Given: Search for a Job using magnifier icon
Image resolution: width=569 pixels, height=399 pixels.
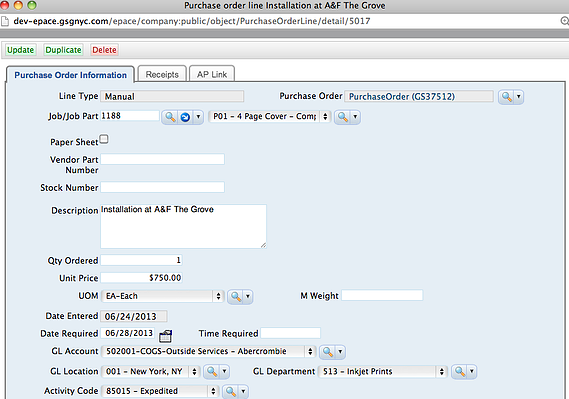Looking at the screenshot, I should tap(170, 117).
